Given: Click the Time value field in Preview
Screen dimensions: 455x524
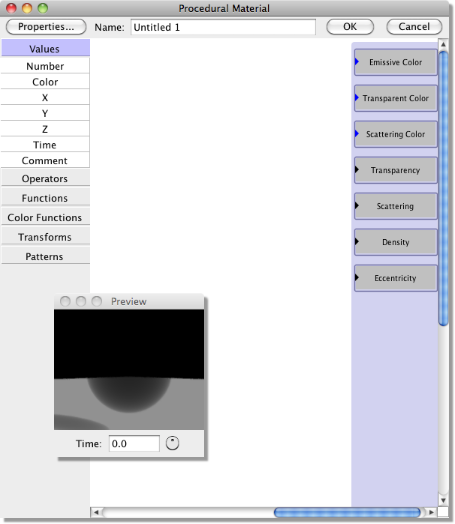Looking at the screenshot, I should [134, 443].
